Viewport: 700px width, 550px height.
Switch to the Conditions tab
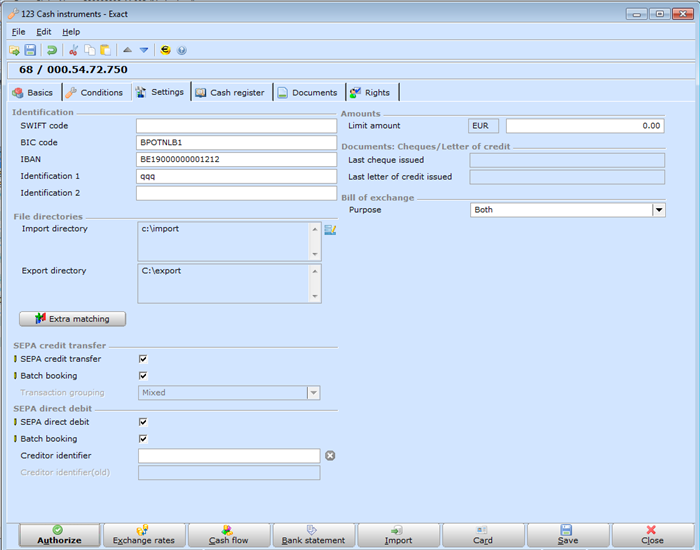point(95,92)
